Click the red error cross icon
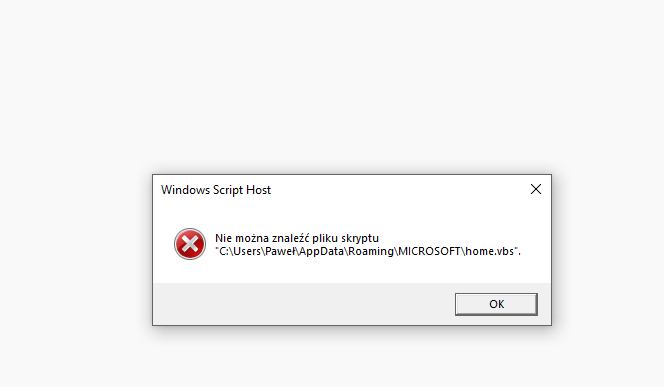The width and height of the screenshot is (664, 387). tap(190, 244)
